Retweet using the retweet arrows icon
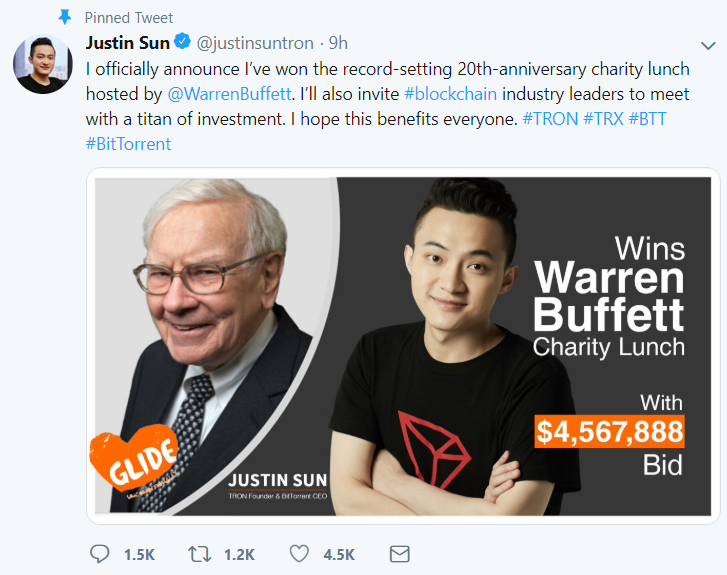The width and height of the screenshot is (727, 575). click(x=199, y=554)
